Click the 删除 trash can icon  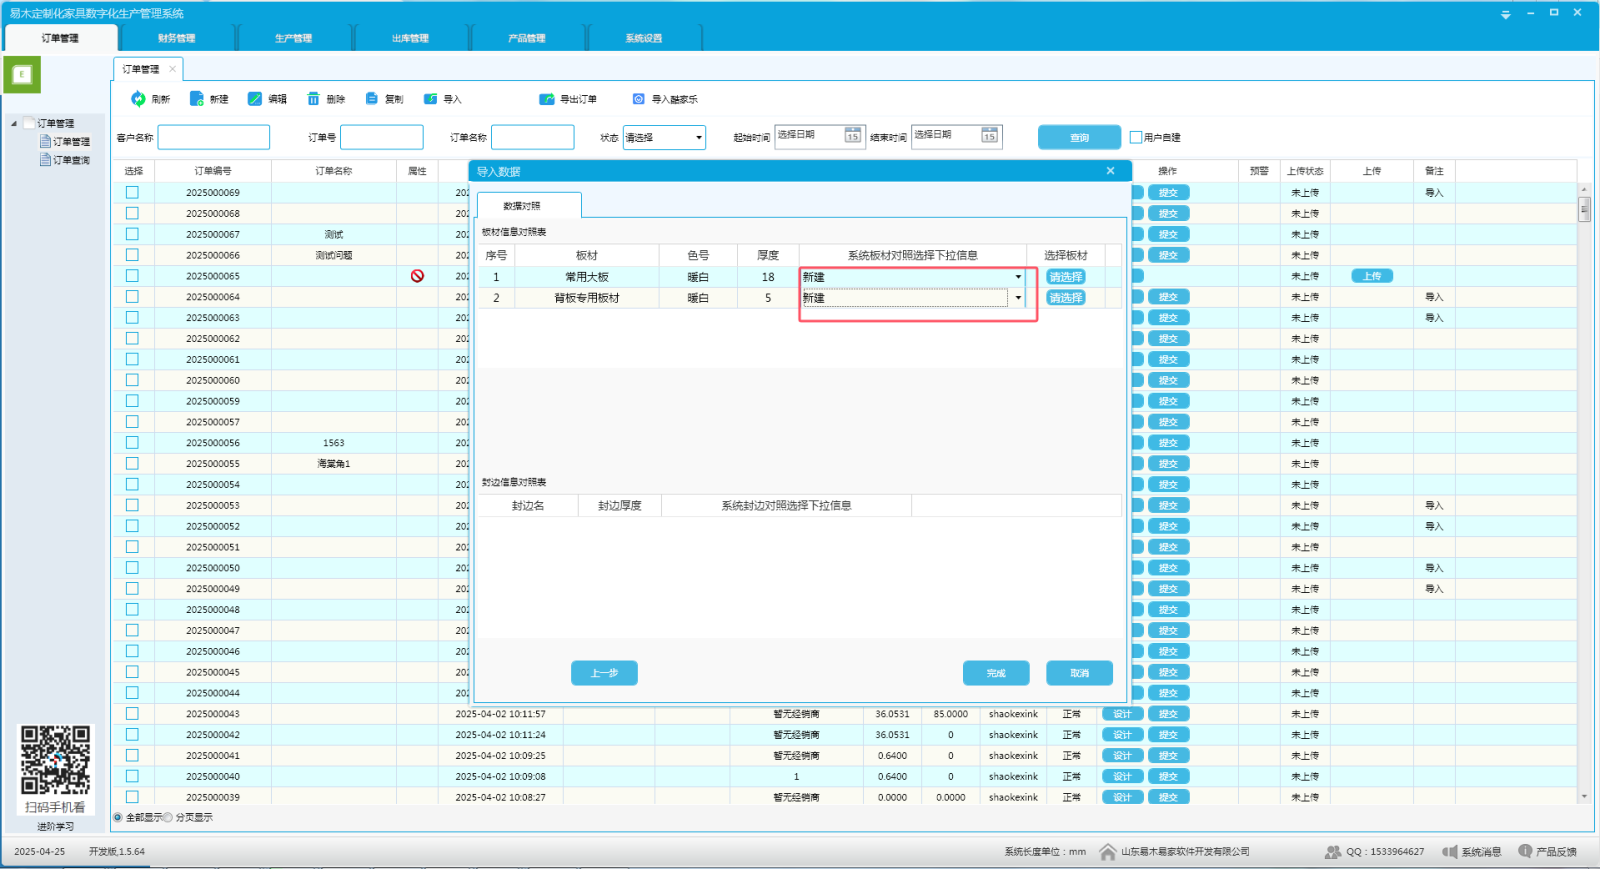(x=313, y=99)
